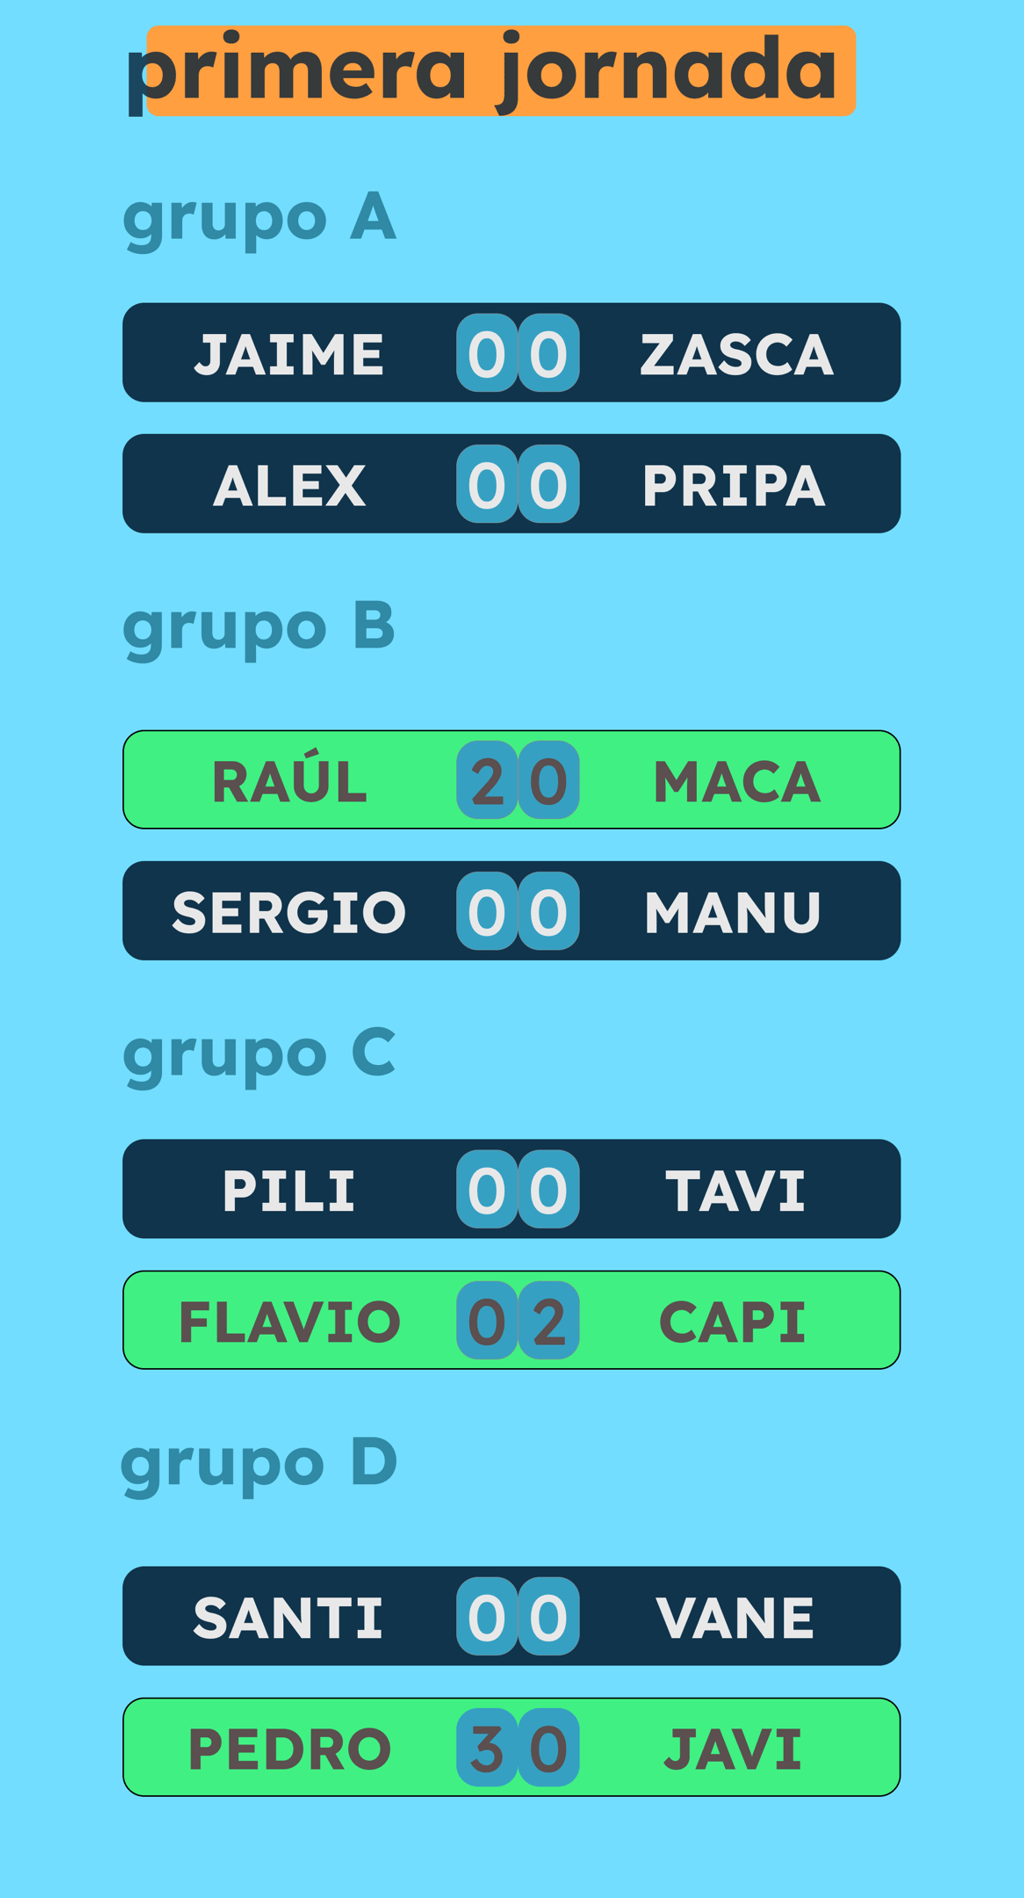Select the grupo D heading
Viewport: 1024px width, 1898px height.
[259, 1464]
